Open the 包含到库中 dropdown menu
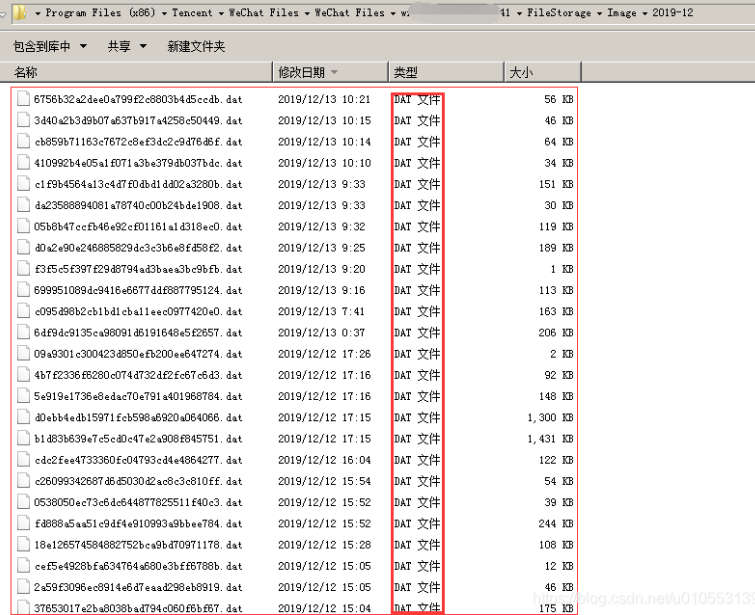This screenshot has width=755, height=615. tap(50, 46)
